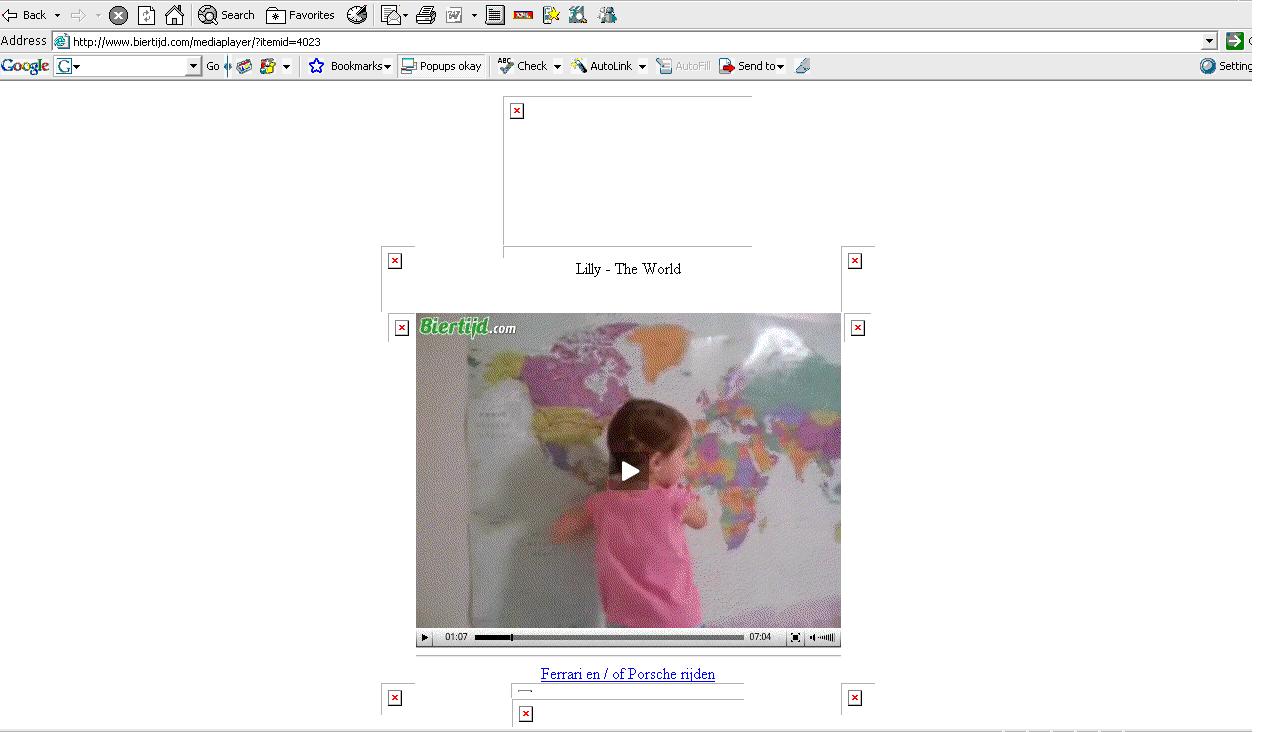This screenshot has width=1262, height=732.
Task: Click the green Go arrow beside address bar
Action: (1235, 41)
